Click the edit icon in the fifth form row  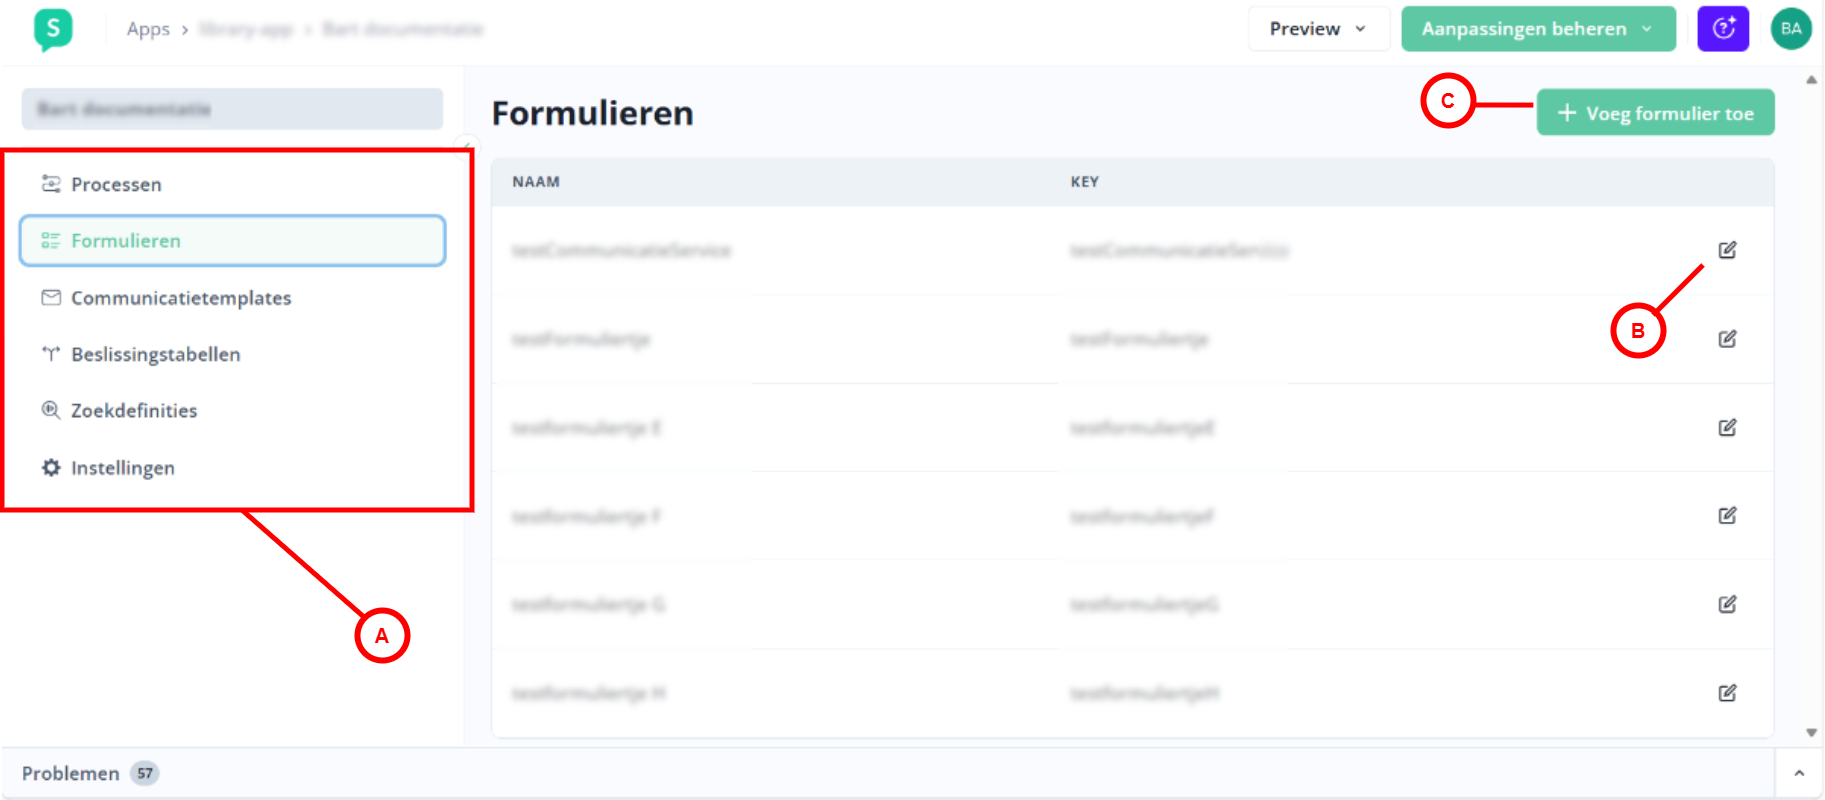click(1727, 604)
